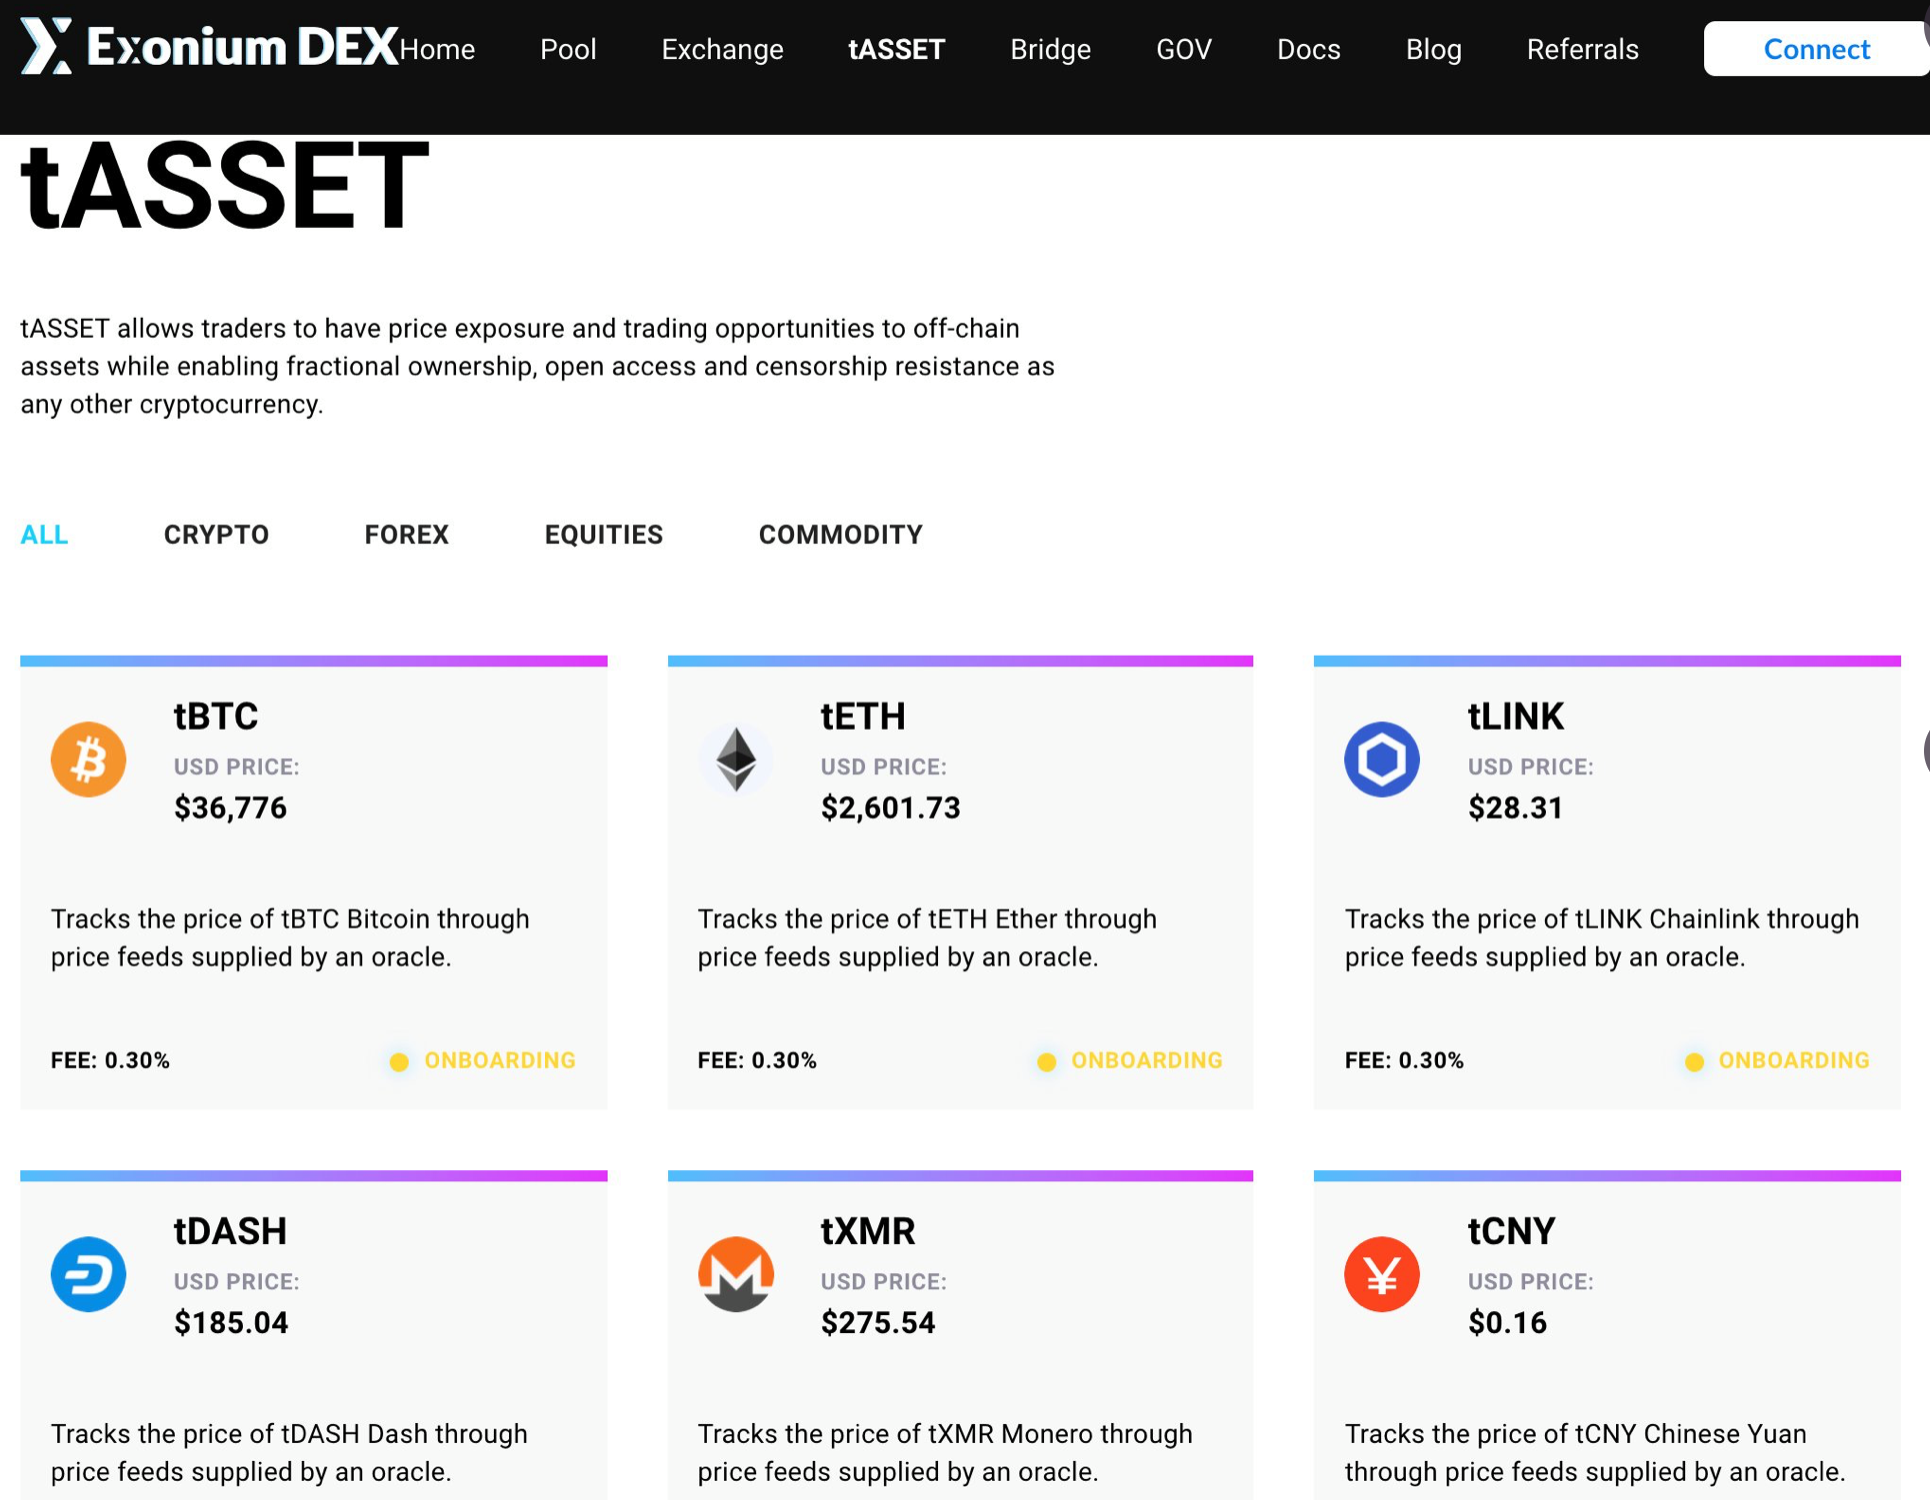Click the $2,601.73 tETH price
1930x1500 pixels.
pos(890,807)
